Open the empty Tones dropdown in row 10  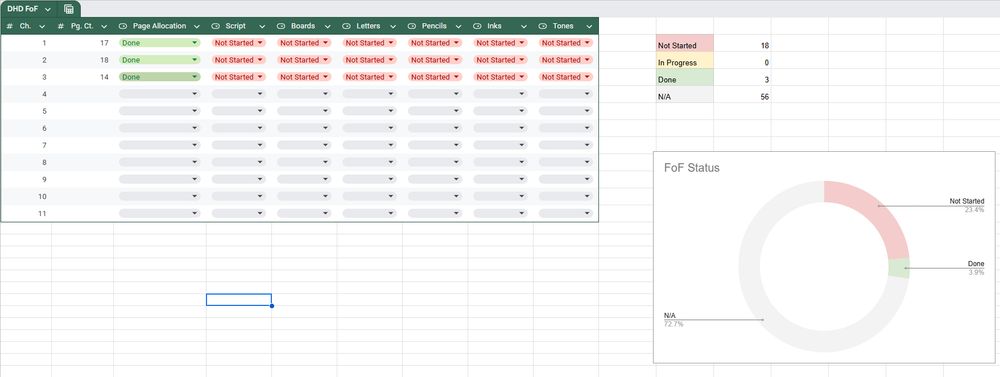coord(566,196)
